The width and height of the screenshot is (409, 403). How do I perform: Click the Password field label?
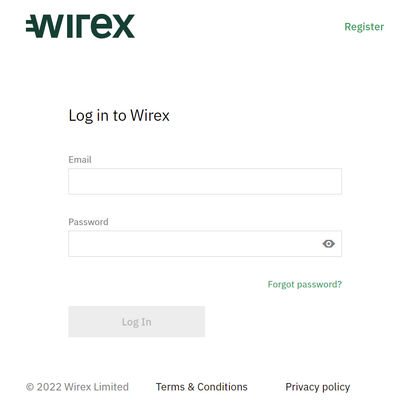[x=88, y=222]
